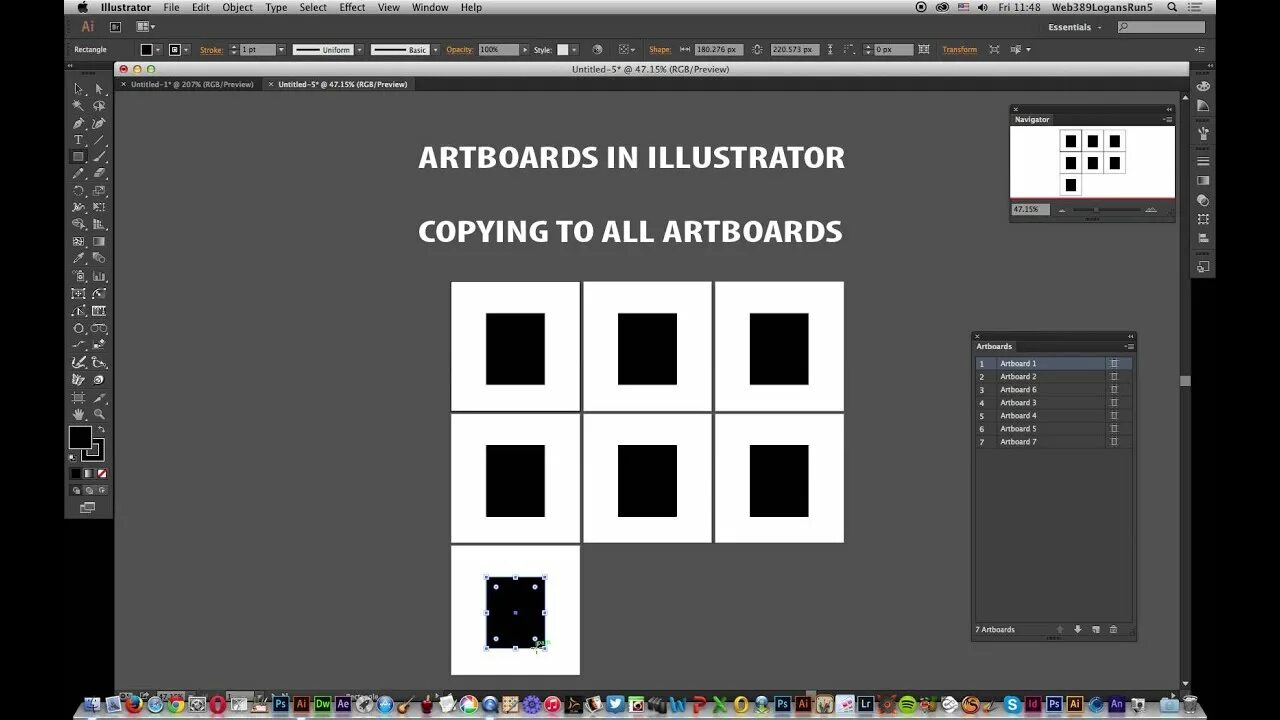Open the File menu
Screen dimensions: 1280x720
172,7
